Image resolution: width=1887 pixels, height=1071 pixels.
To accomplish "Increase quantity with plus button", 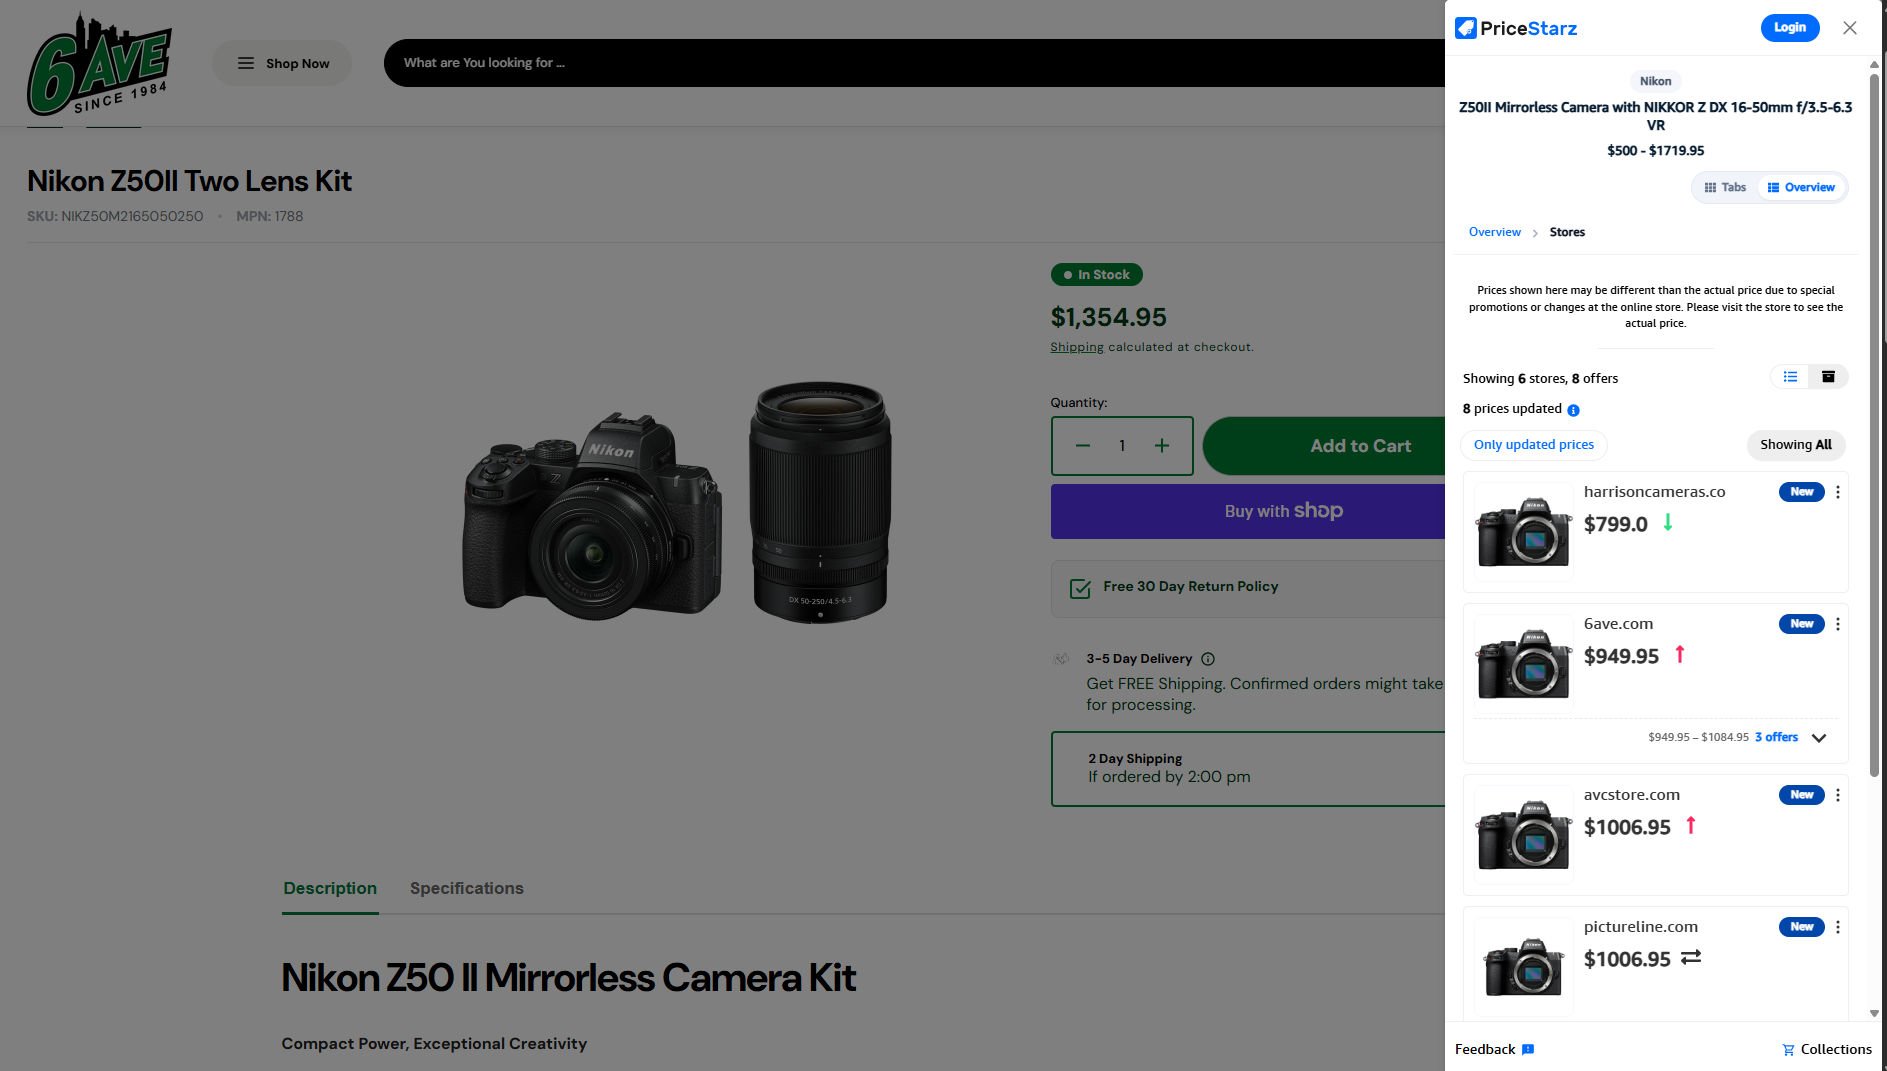I will point(1162,446).
